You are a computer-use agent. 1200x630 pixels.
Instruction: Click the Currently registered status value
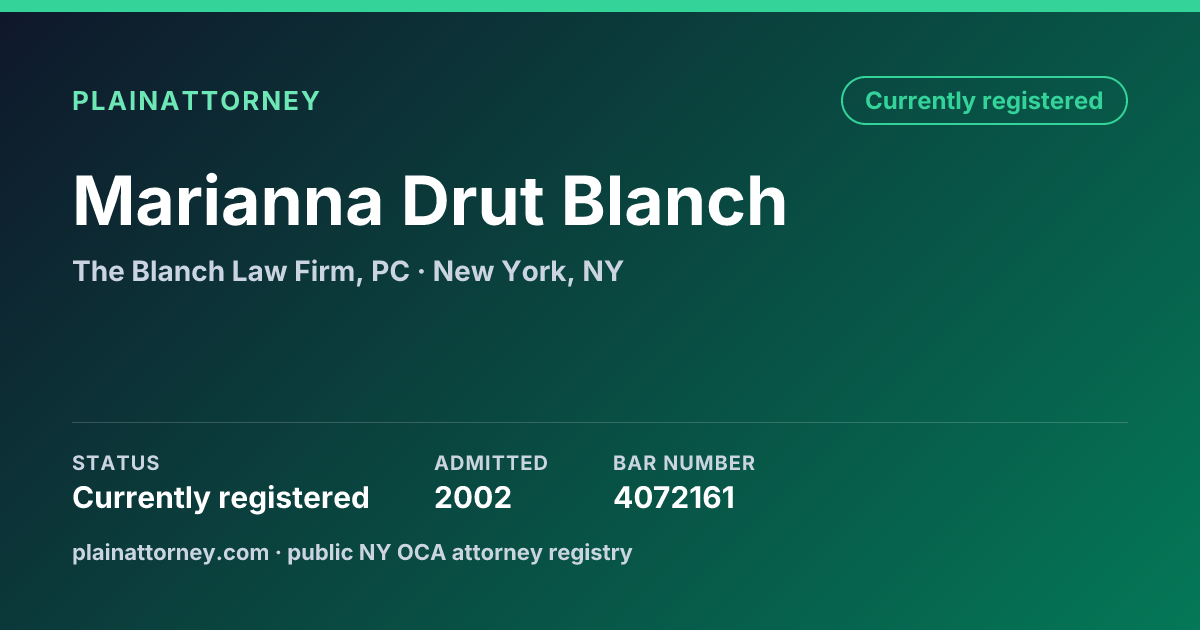[x=221, y=498]
